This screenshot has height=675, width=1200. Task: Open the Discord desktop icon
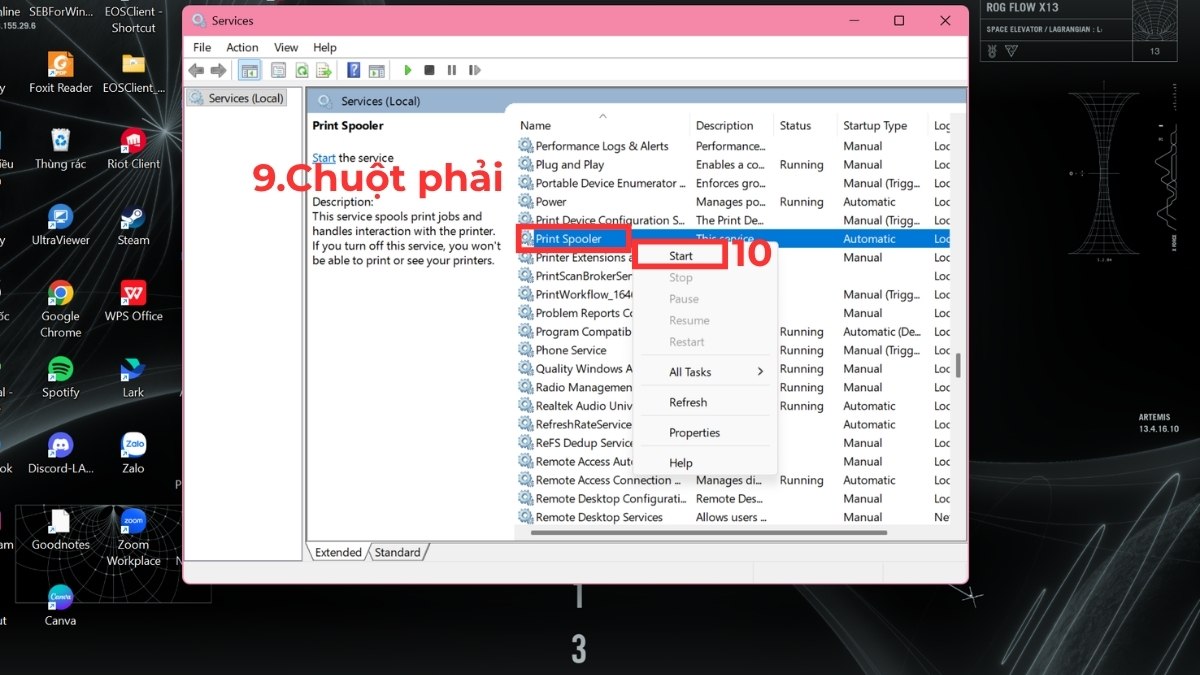[x=60, y=452]
